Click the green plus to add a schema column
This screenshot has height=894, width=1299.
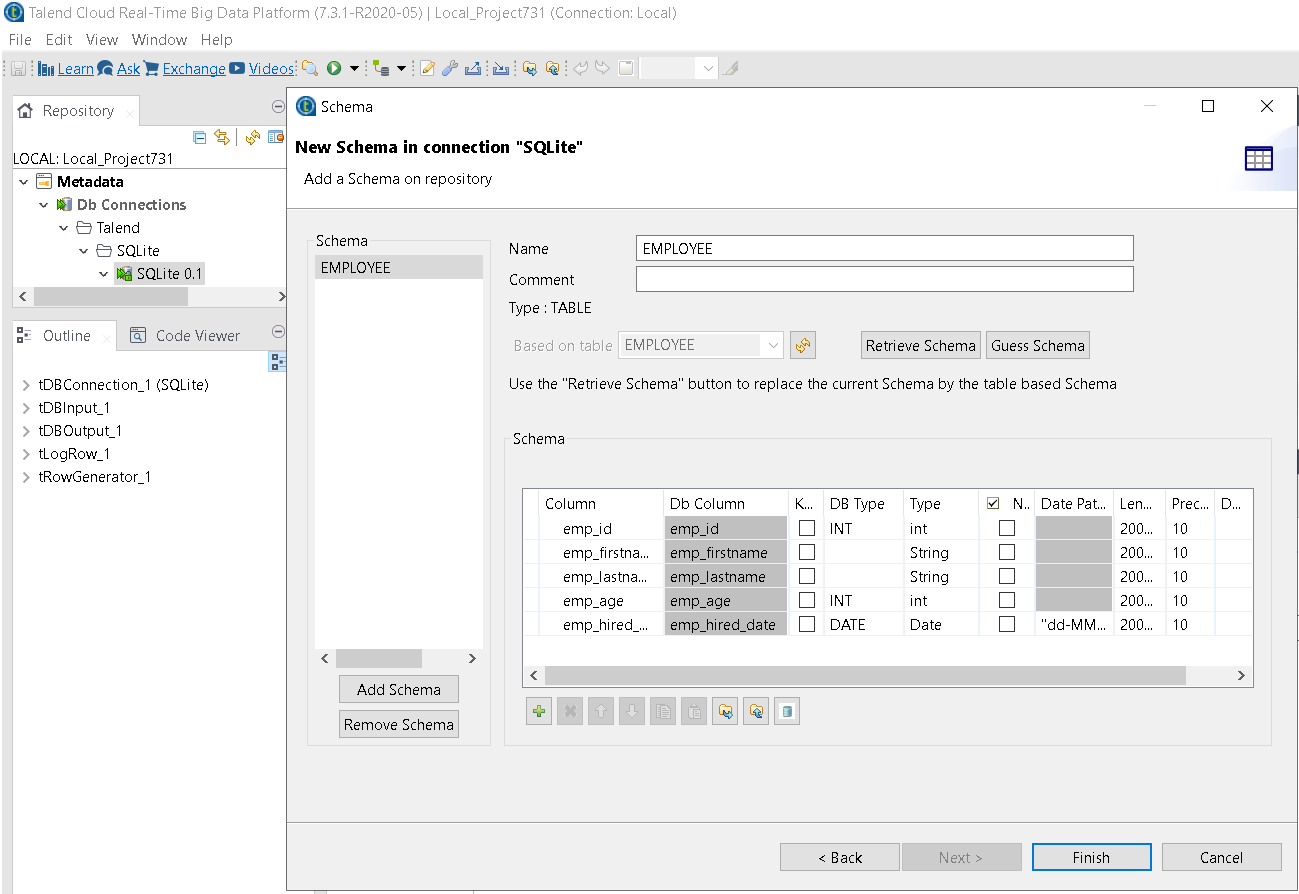tap(539, 710)
